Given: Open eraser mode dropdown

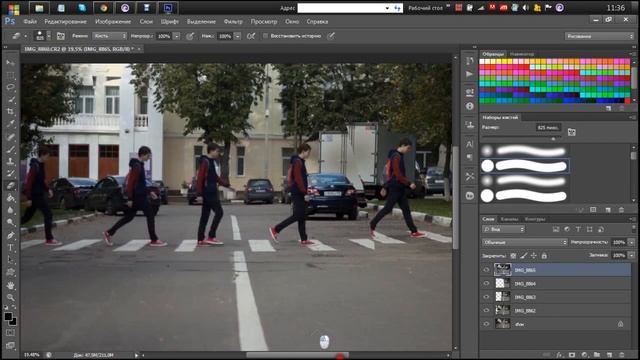Looking at the screenshot, I should 110,36.
